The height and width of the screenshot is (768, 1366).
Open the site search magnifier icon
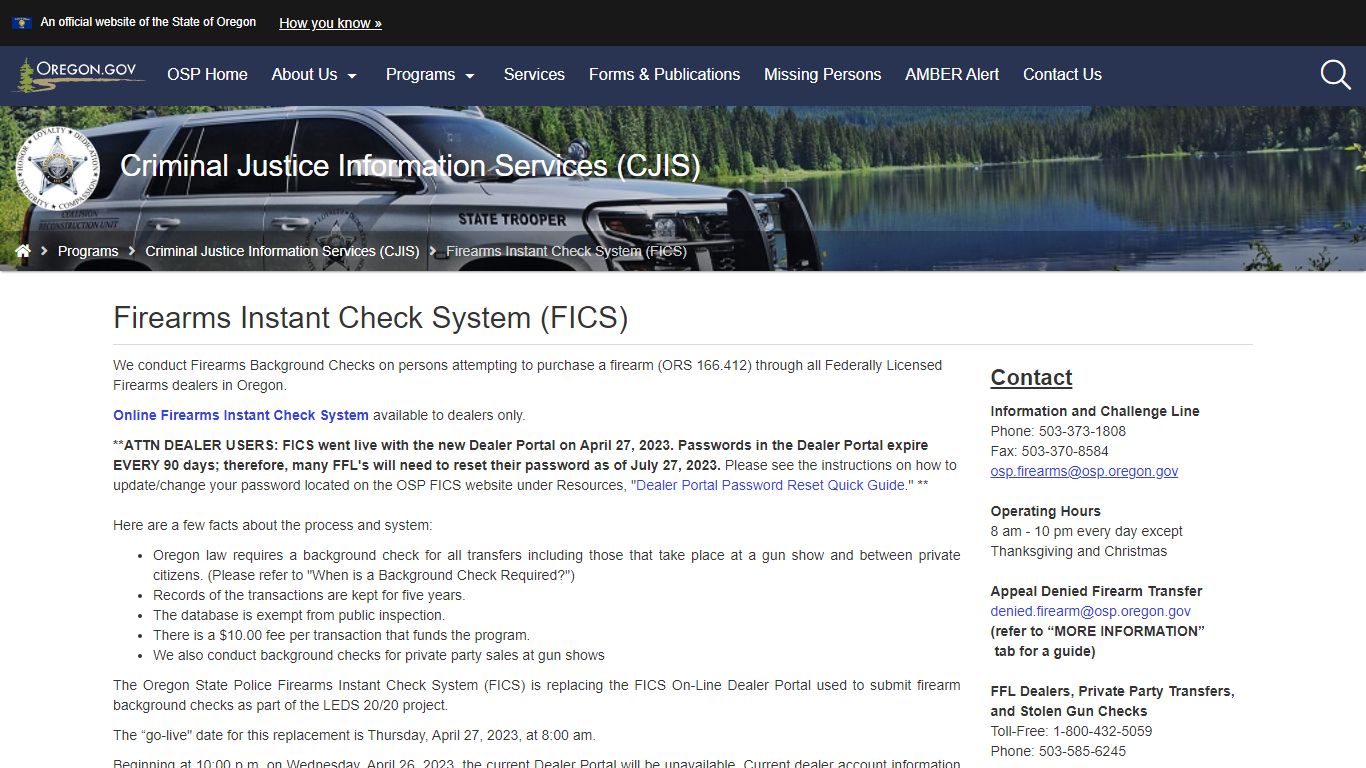(x=1336, y=75)
